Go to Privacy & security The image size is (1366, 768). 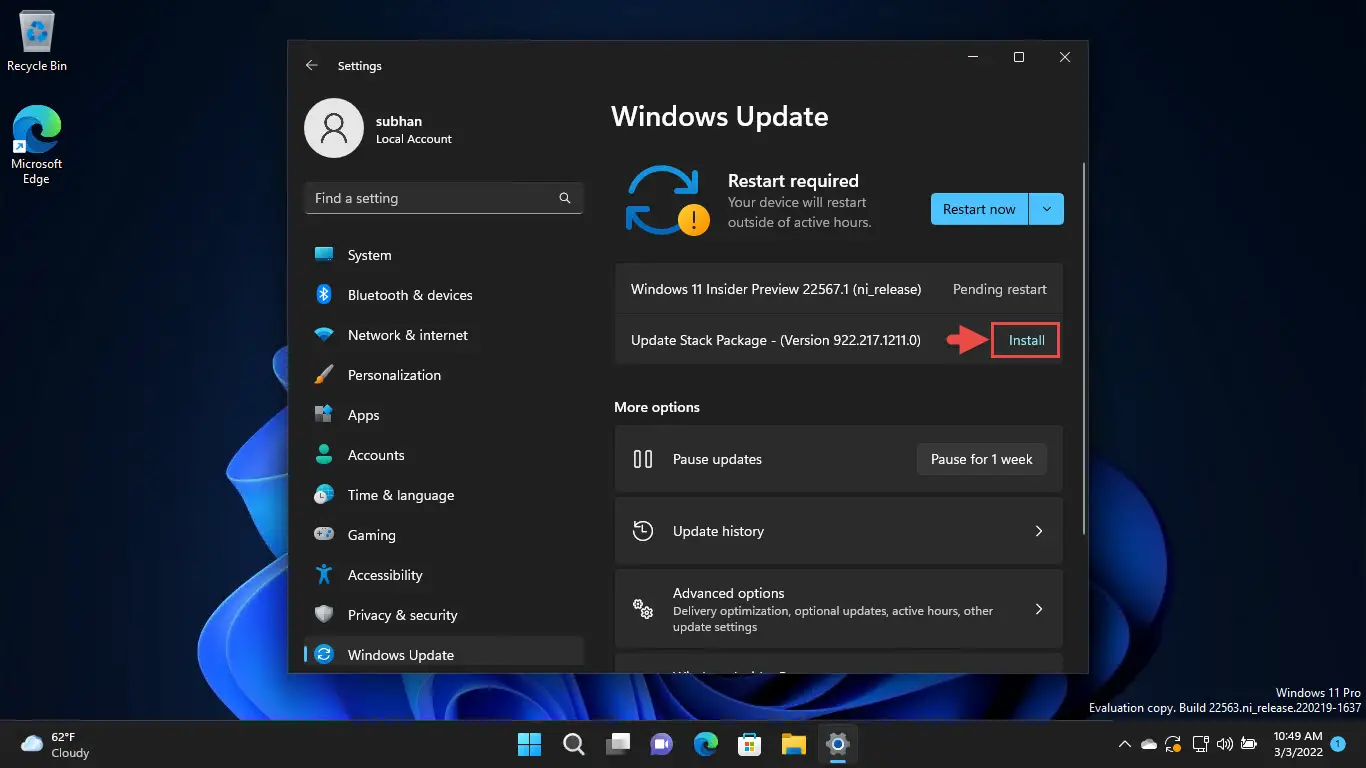[x=444, y=615]
